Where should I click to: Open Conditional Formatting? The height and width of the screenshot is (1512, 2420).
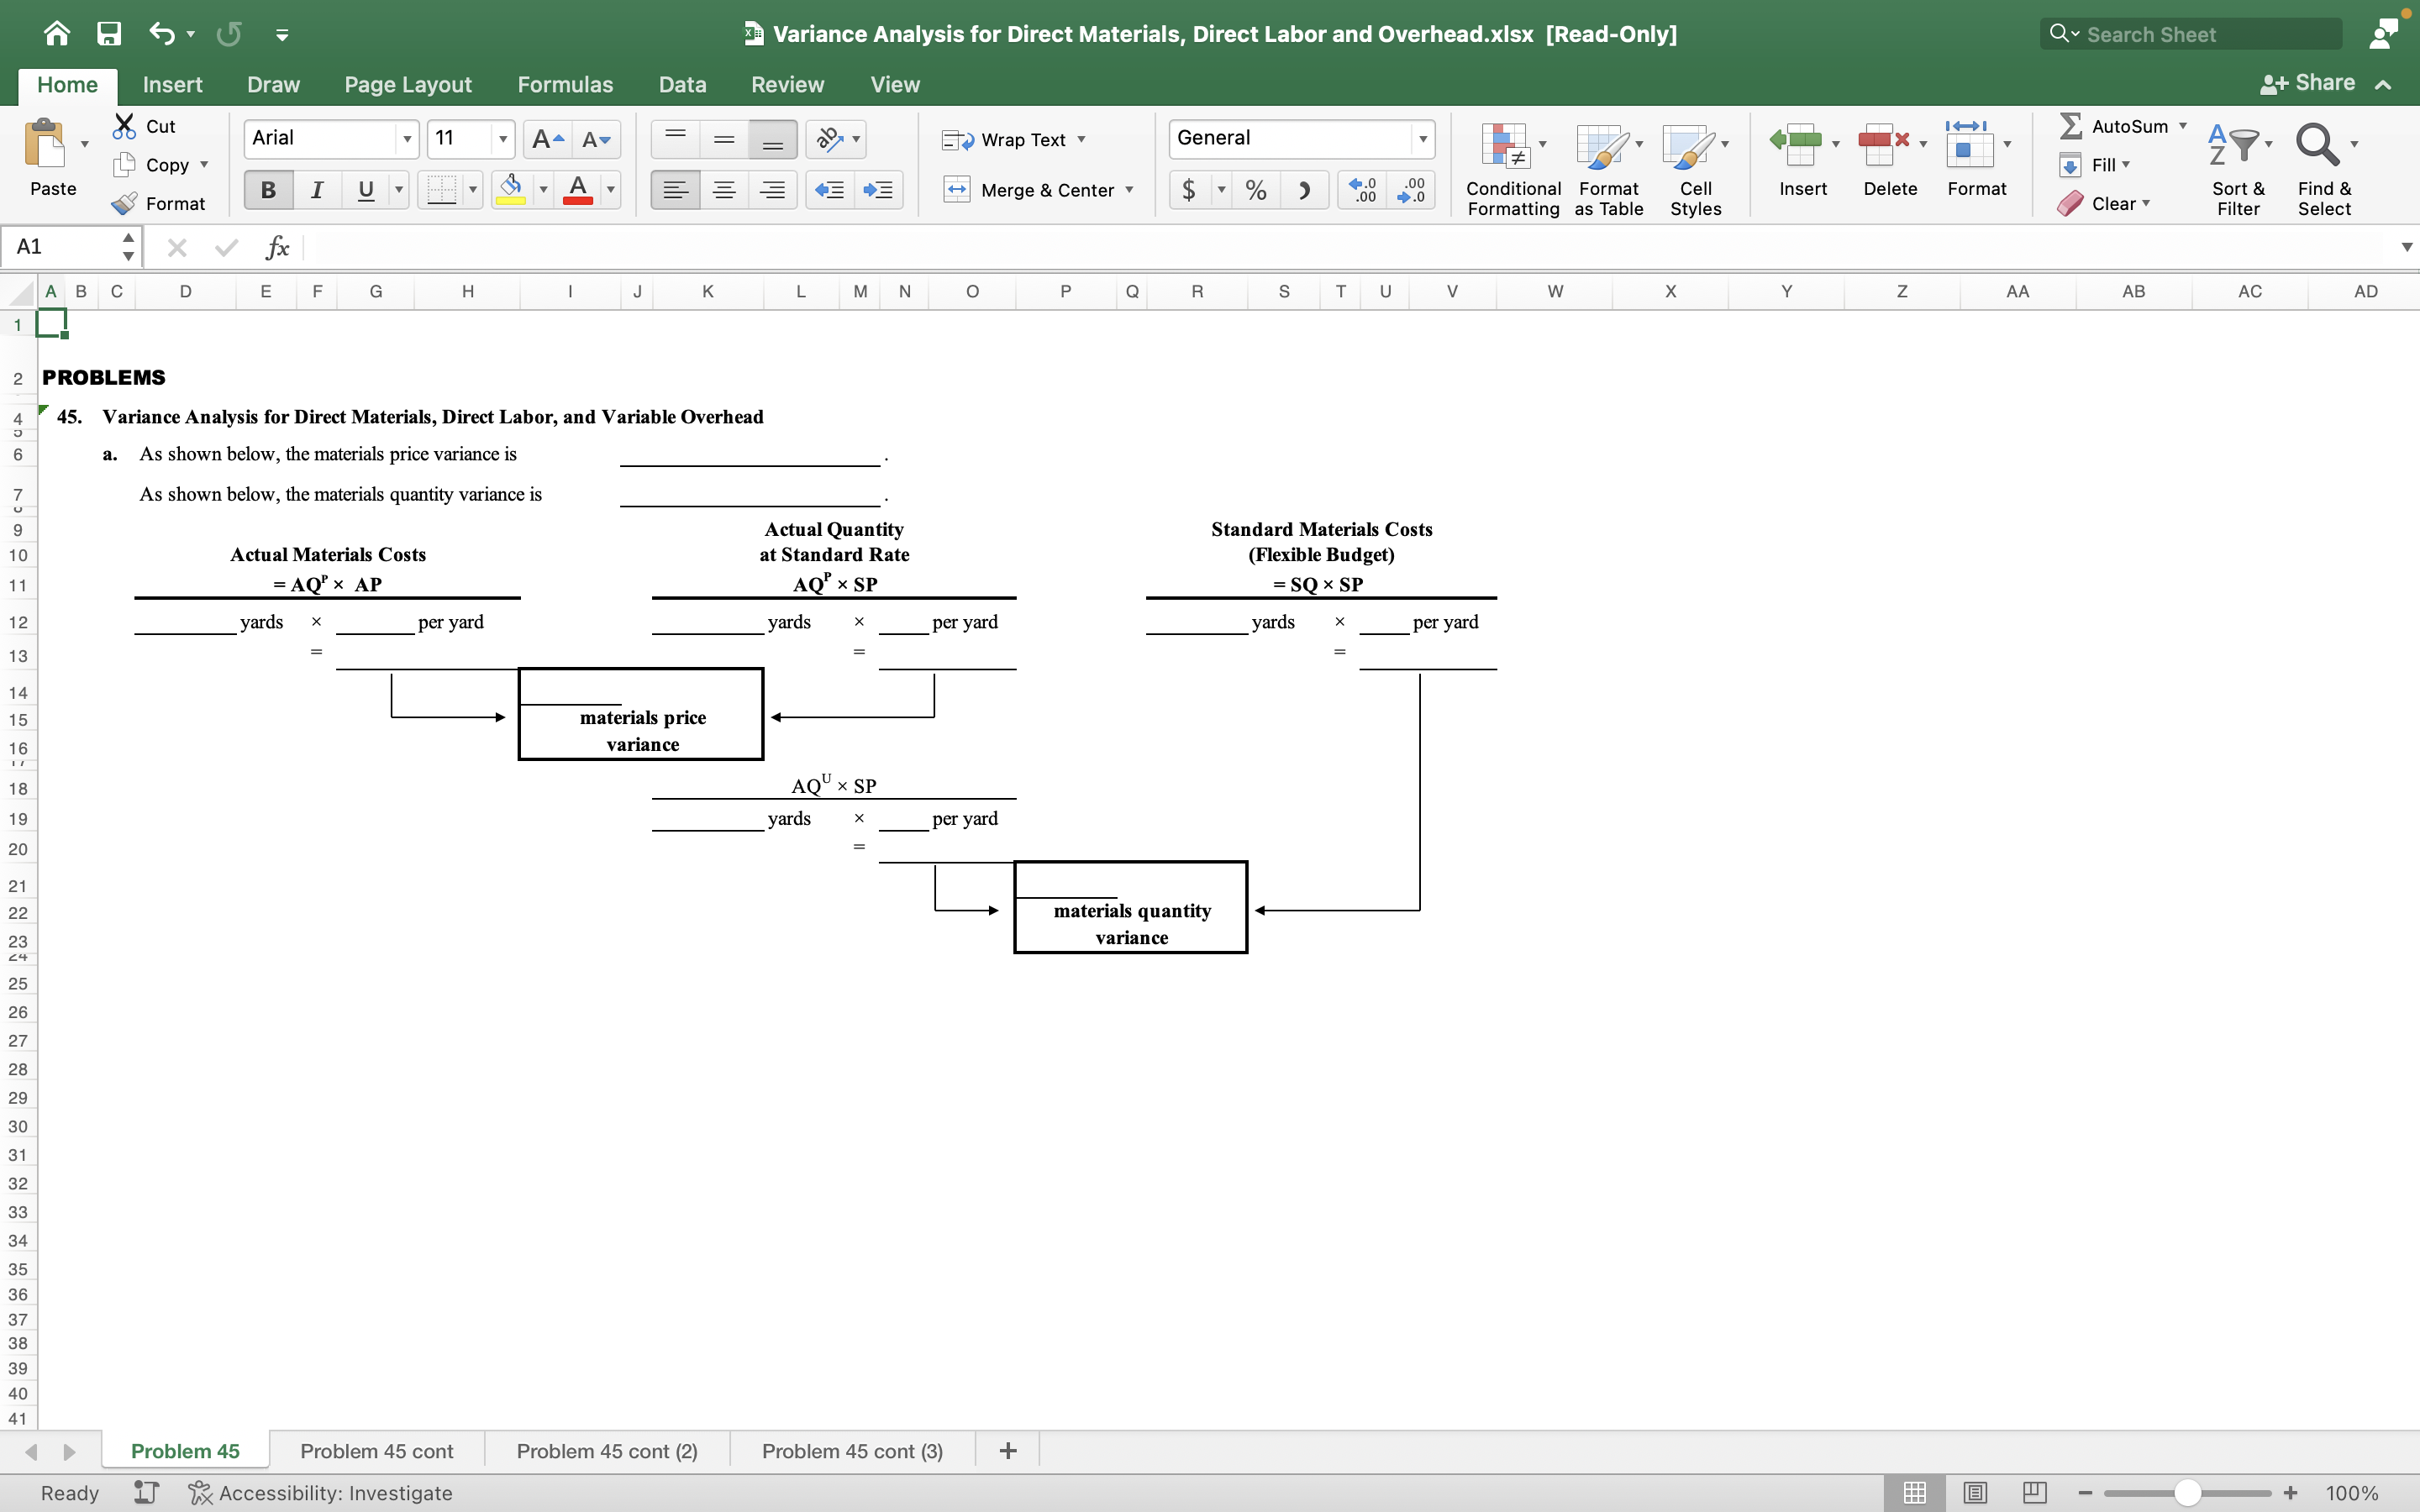pyautogui.click(x=1512, y=168)
